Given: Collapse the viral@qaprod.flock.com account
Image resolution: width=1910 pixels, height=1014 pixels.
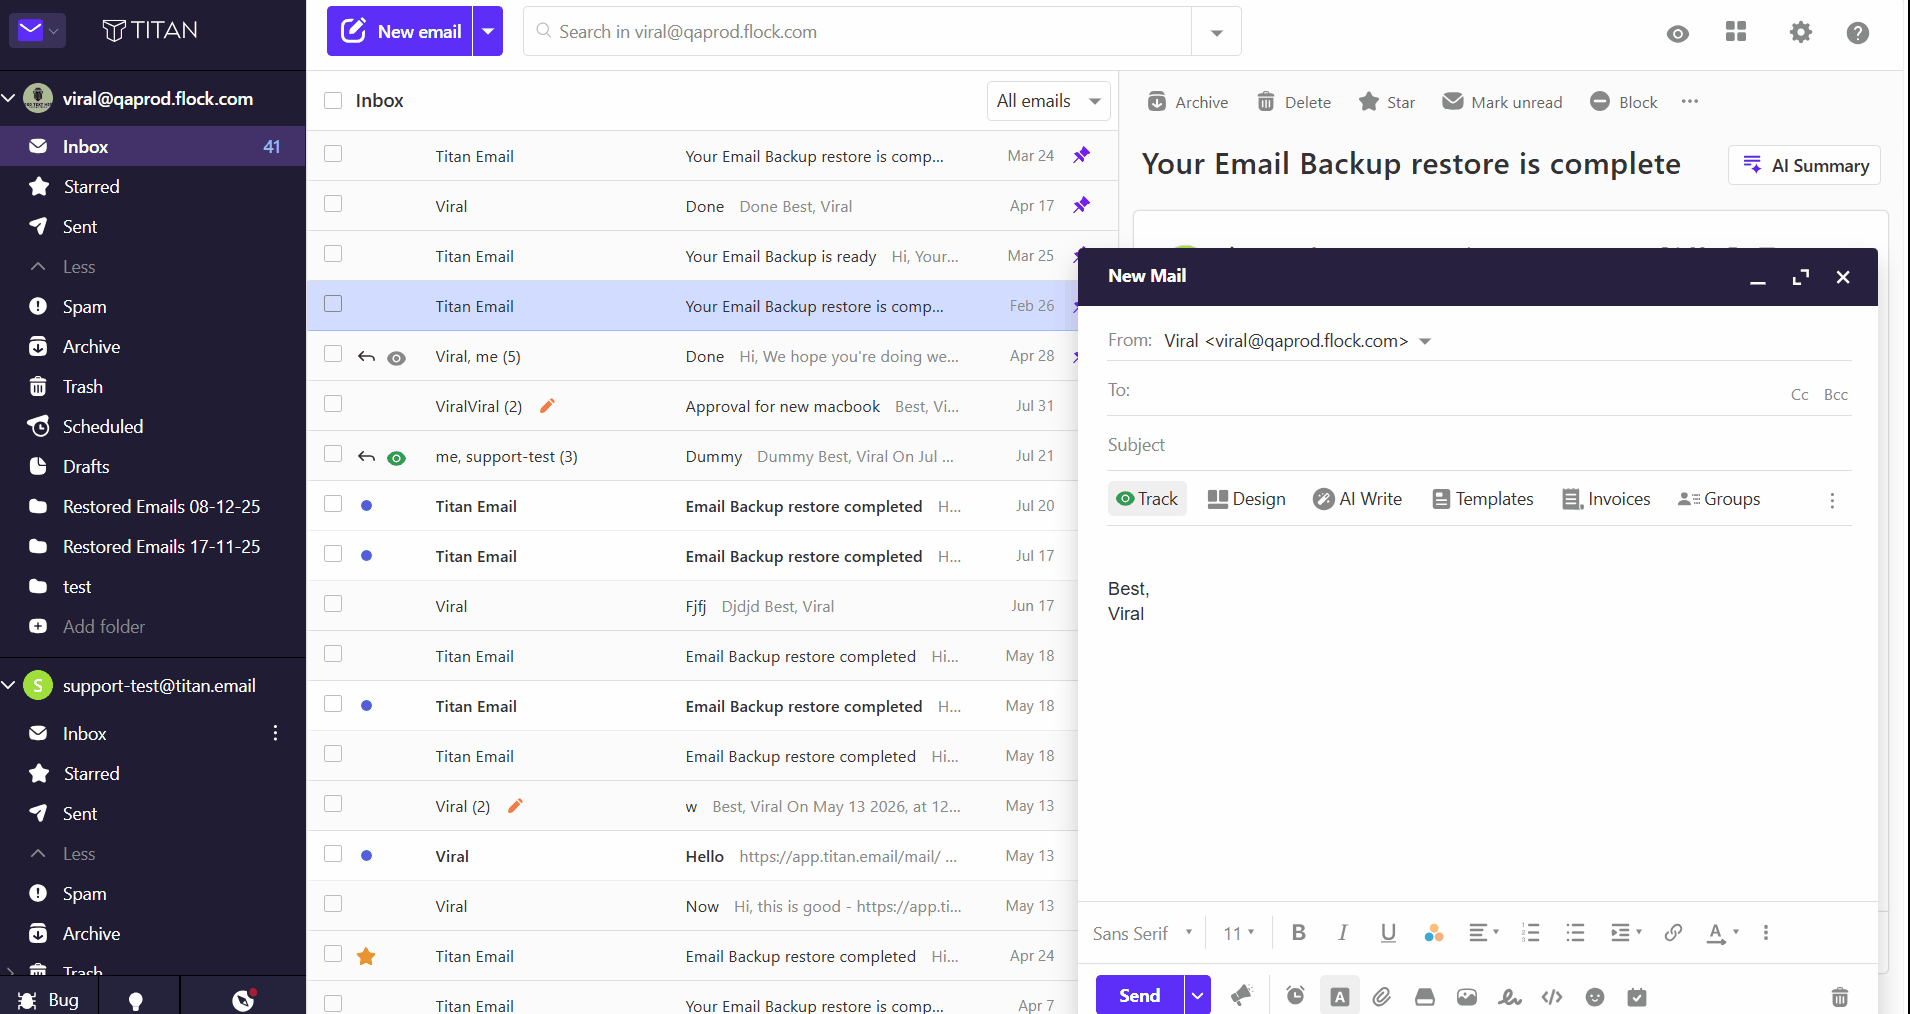Looking at the screenshot, I should 9,98.
